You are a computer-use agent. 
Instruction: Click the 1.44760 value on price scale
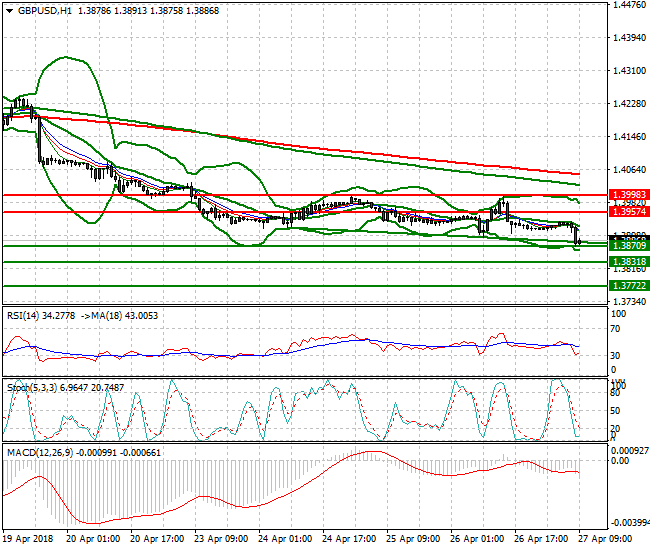click(628, 6)
